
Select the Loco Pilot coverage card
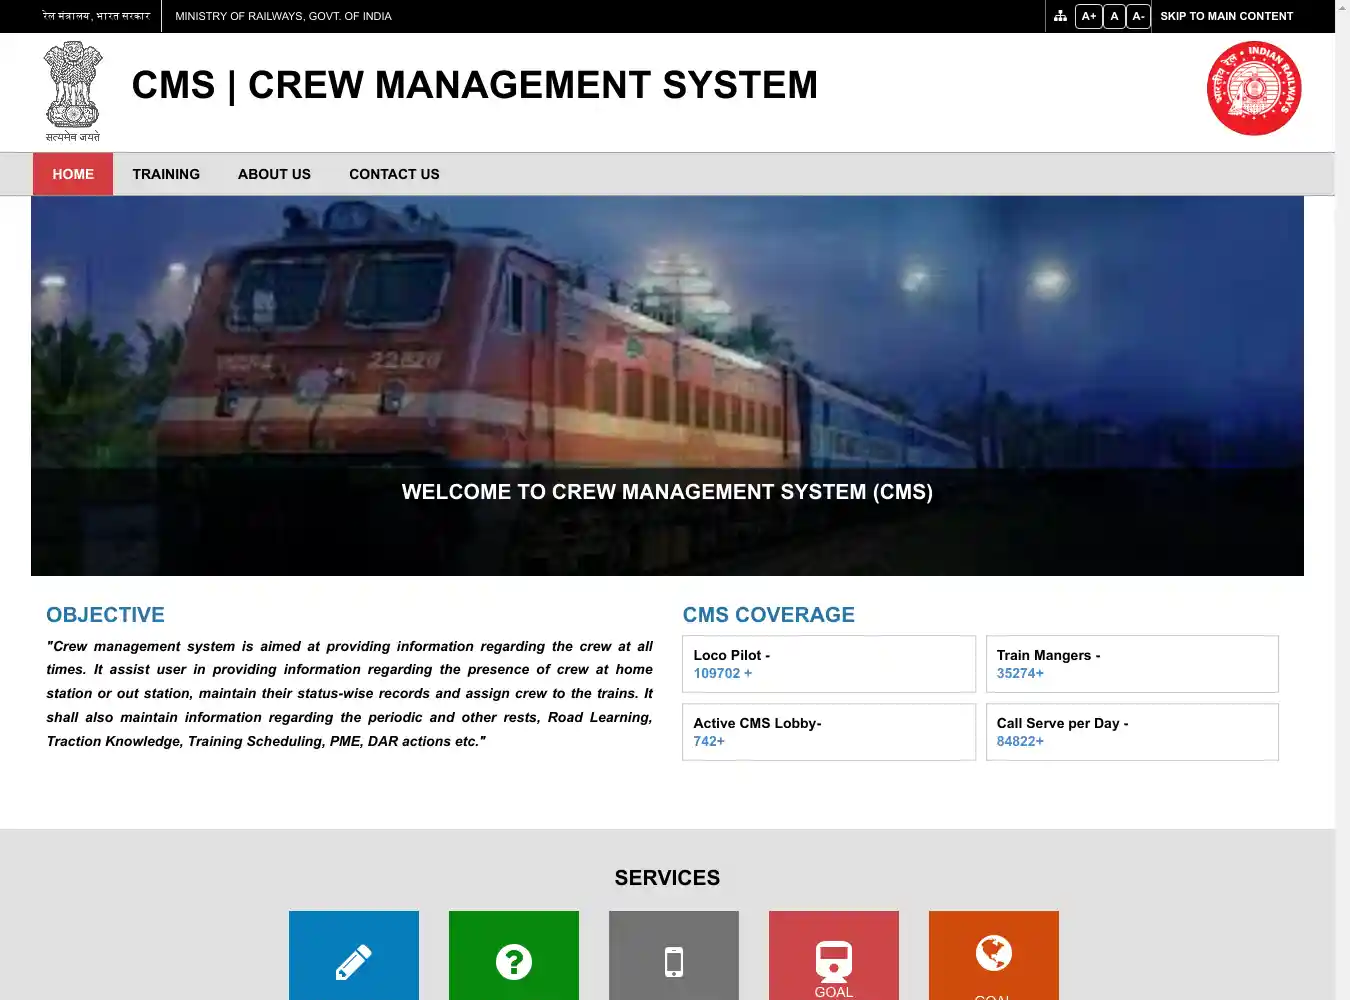click(x=829, y=664)
